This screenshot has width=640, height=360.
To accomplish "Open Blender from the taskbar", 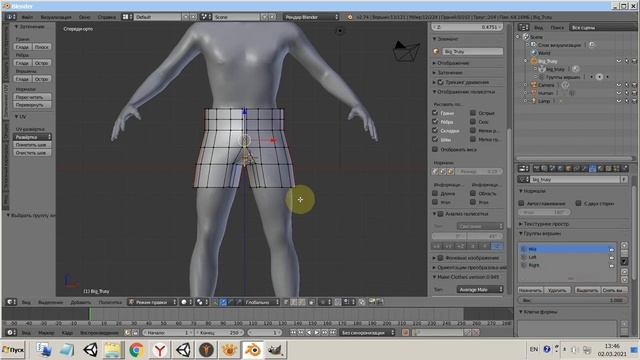I will click(x=253, y=350).
